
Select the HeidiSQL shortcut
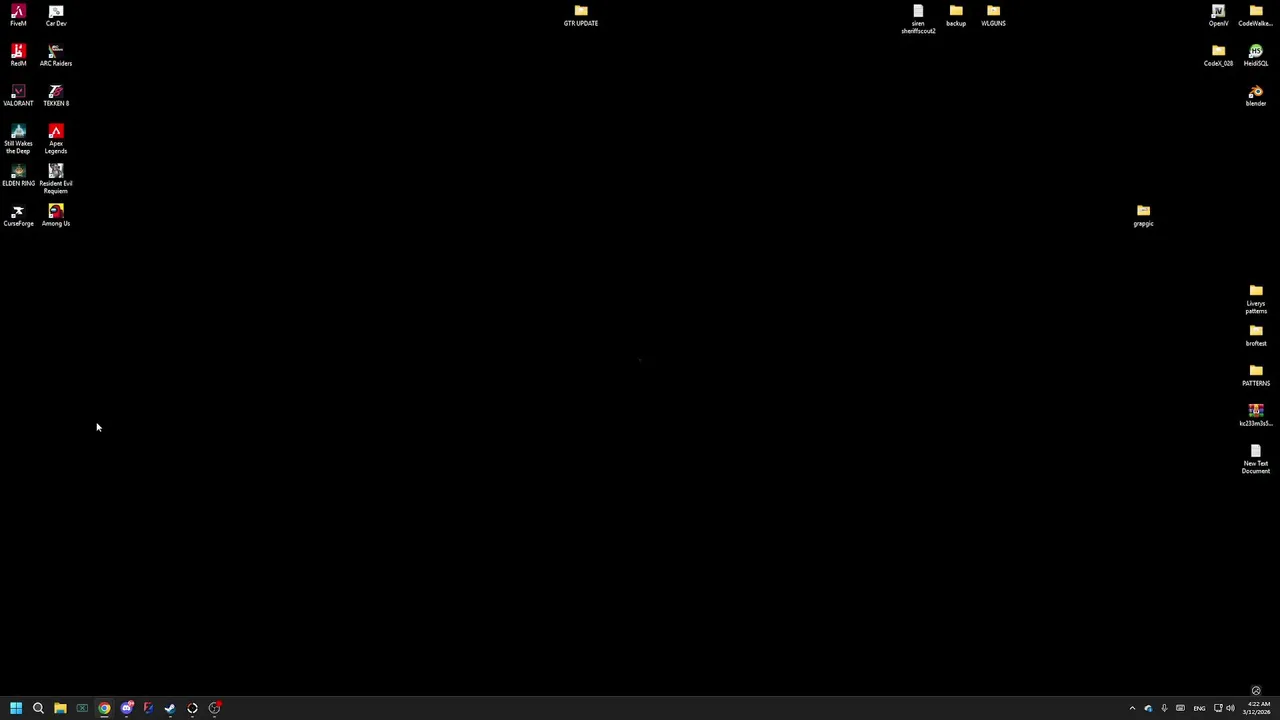(x=1256, y=55)
